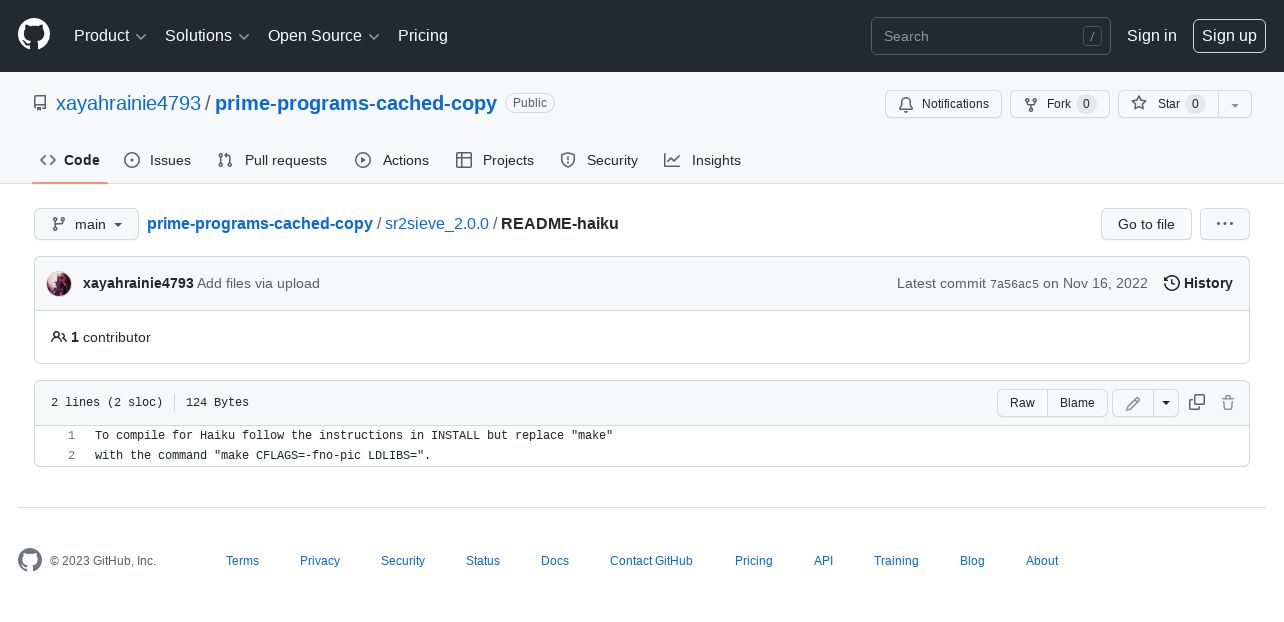Switch to the Pull requests tab

click(x=272, y=160)
